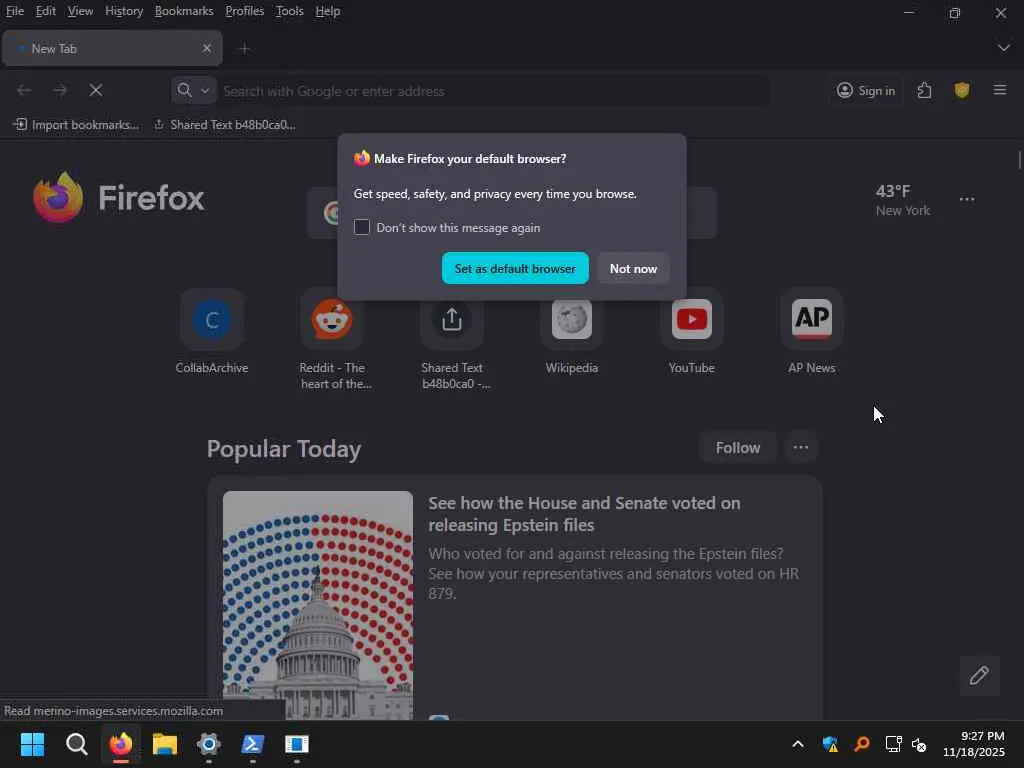Stop the page loading with the X icon
Image resolution: width=1024 pixels, height=768 pixels.
(x=96, y=91)
